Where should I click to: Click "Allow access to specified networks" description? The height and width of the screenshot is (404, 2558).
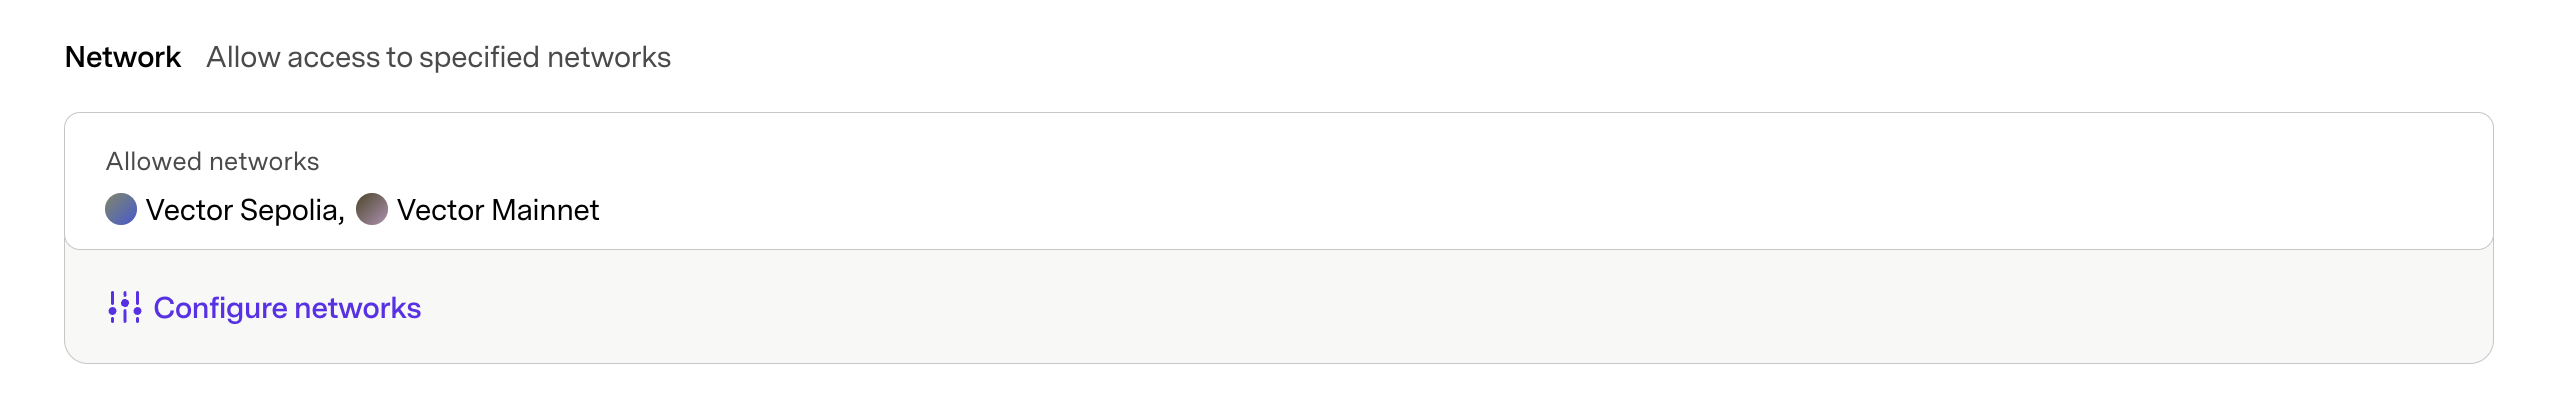pos(438,57)
